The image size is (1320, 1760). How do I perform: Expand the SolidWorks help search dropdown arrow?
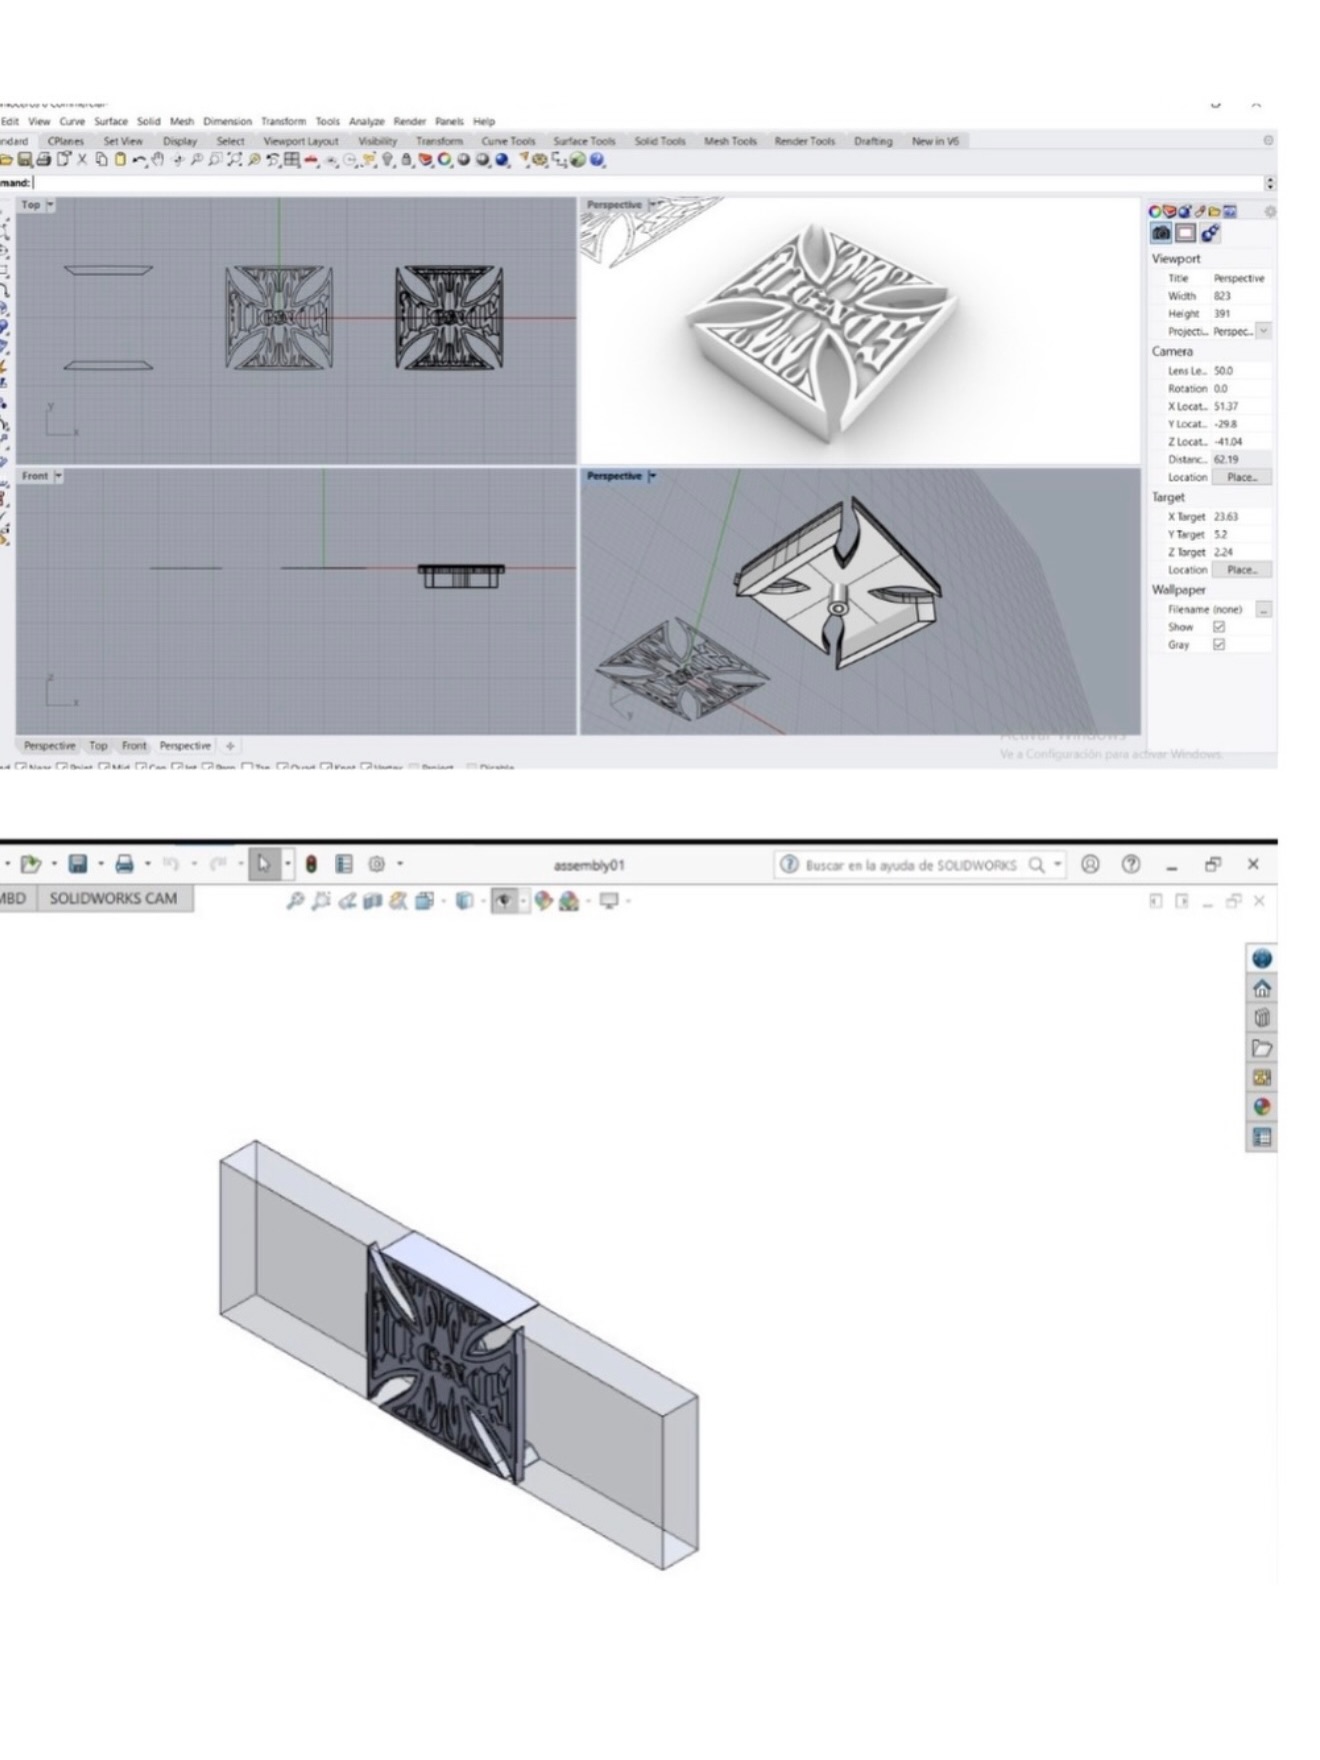[x=1057, y=864]
